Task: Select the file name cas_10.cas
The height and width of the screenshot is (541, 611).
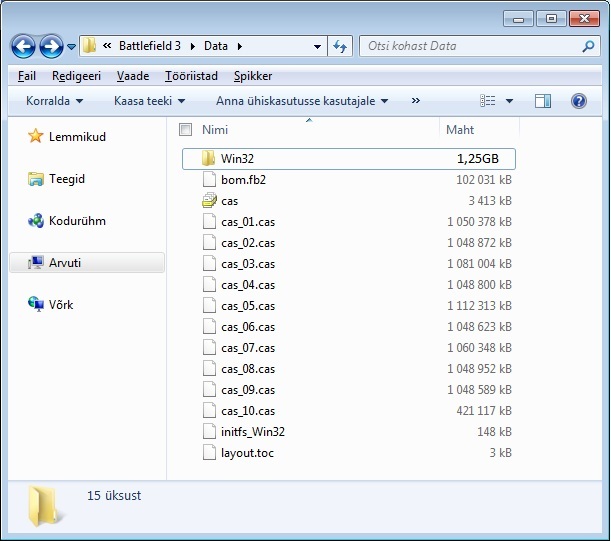Action: tap(248, 411)
